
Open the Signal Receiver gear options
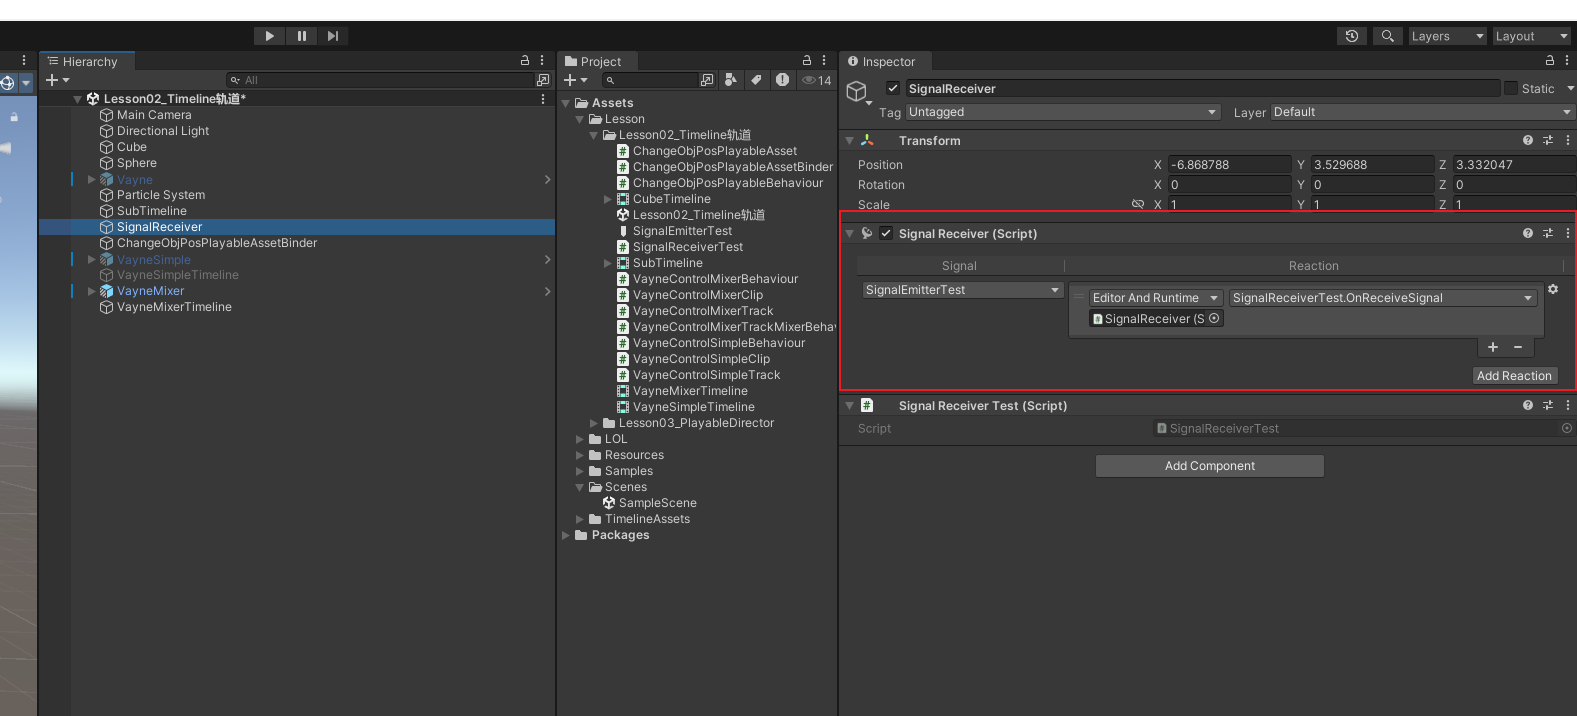1553,289
